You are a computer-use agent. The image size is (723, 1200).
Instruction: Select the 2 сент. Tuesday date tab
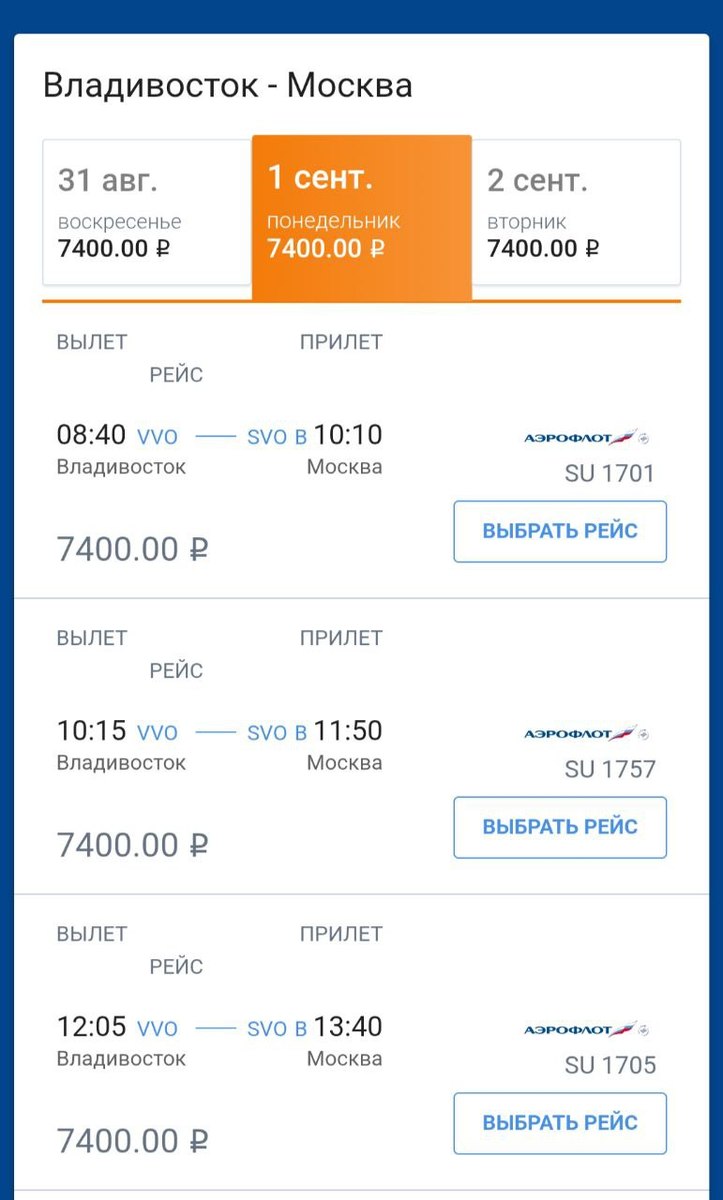576,212
